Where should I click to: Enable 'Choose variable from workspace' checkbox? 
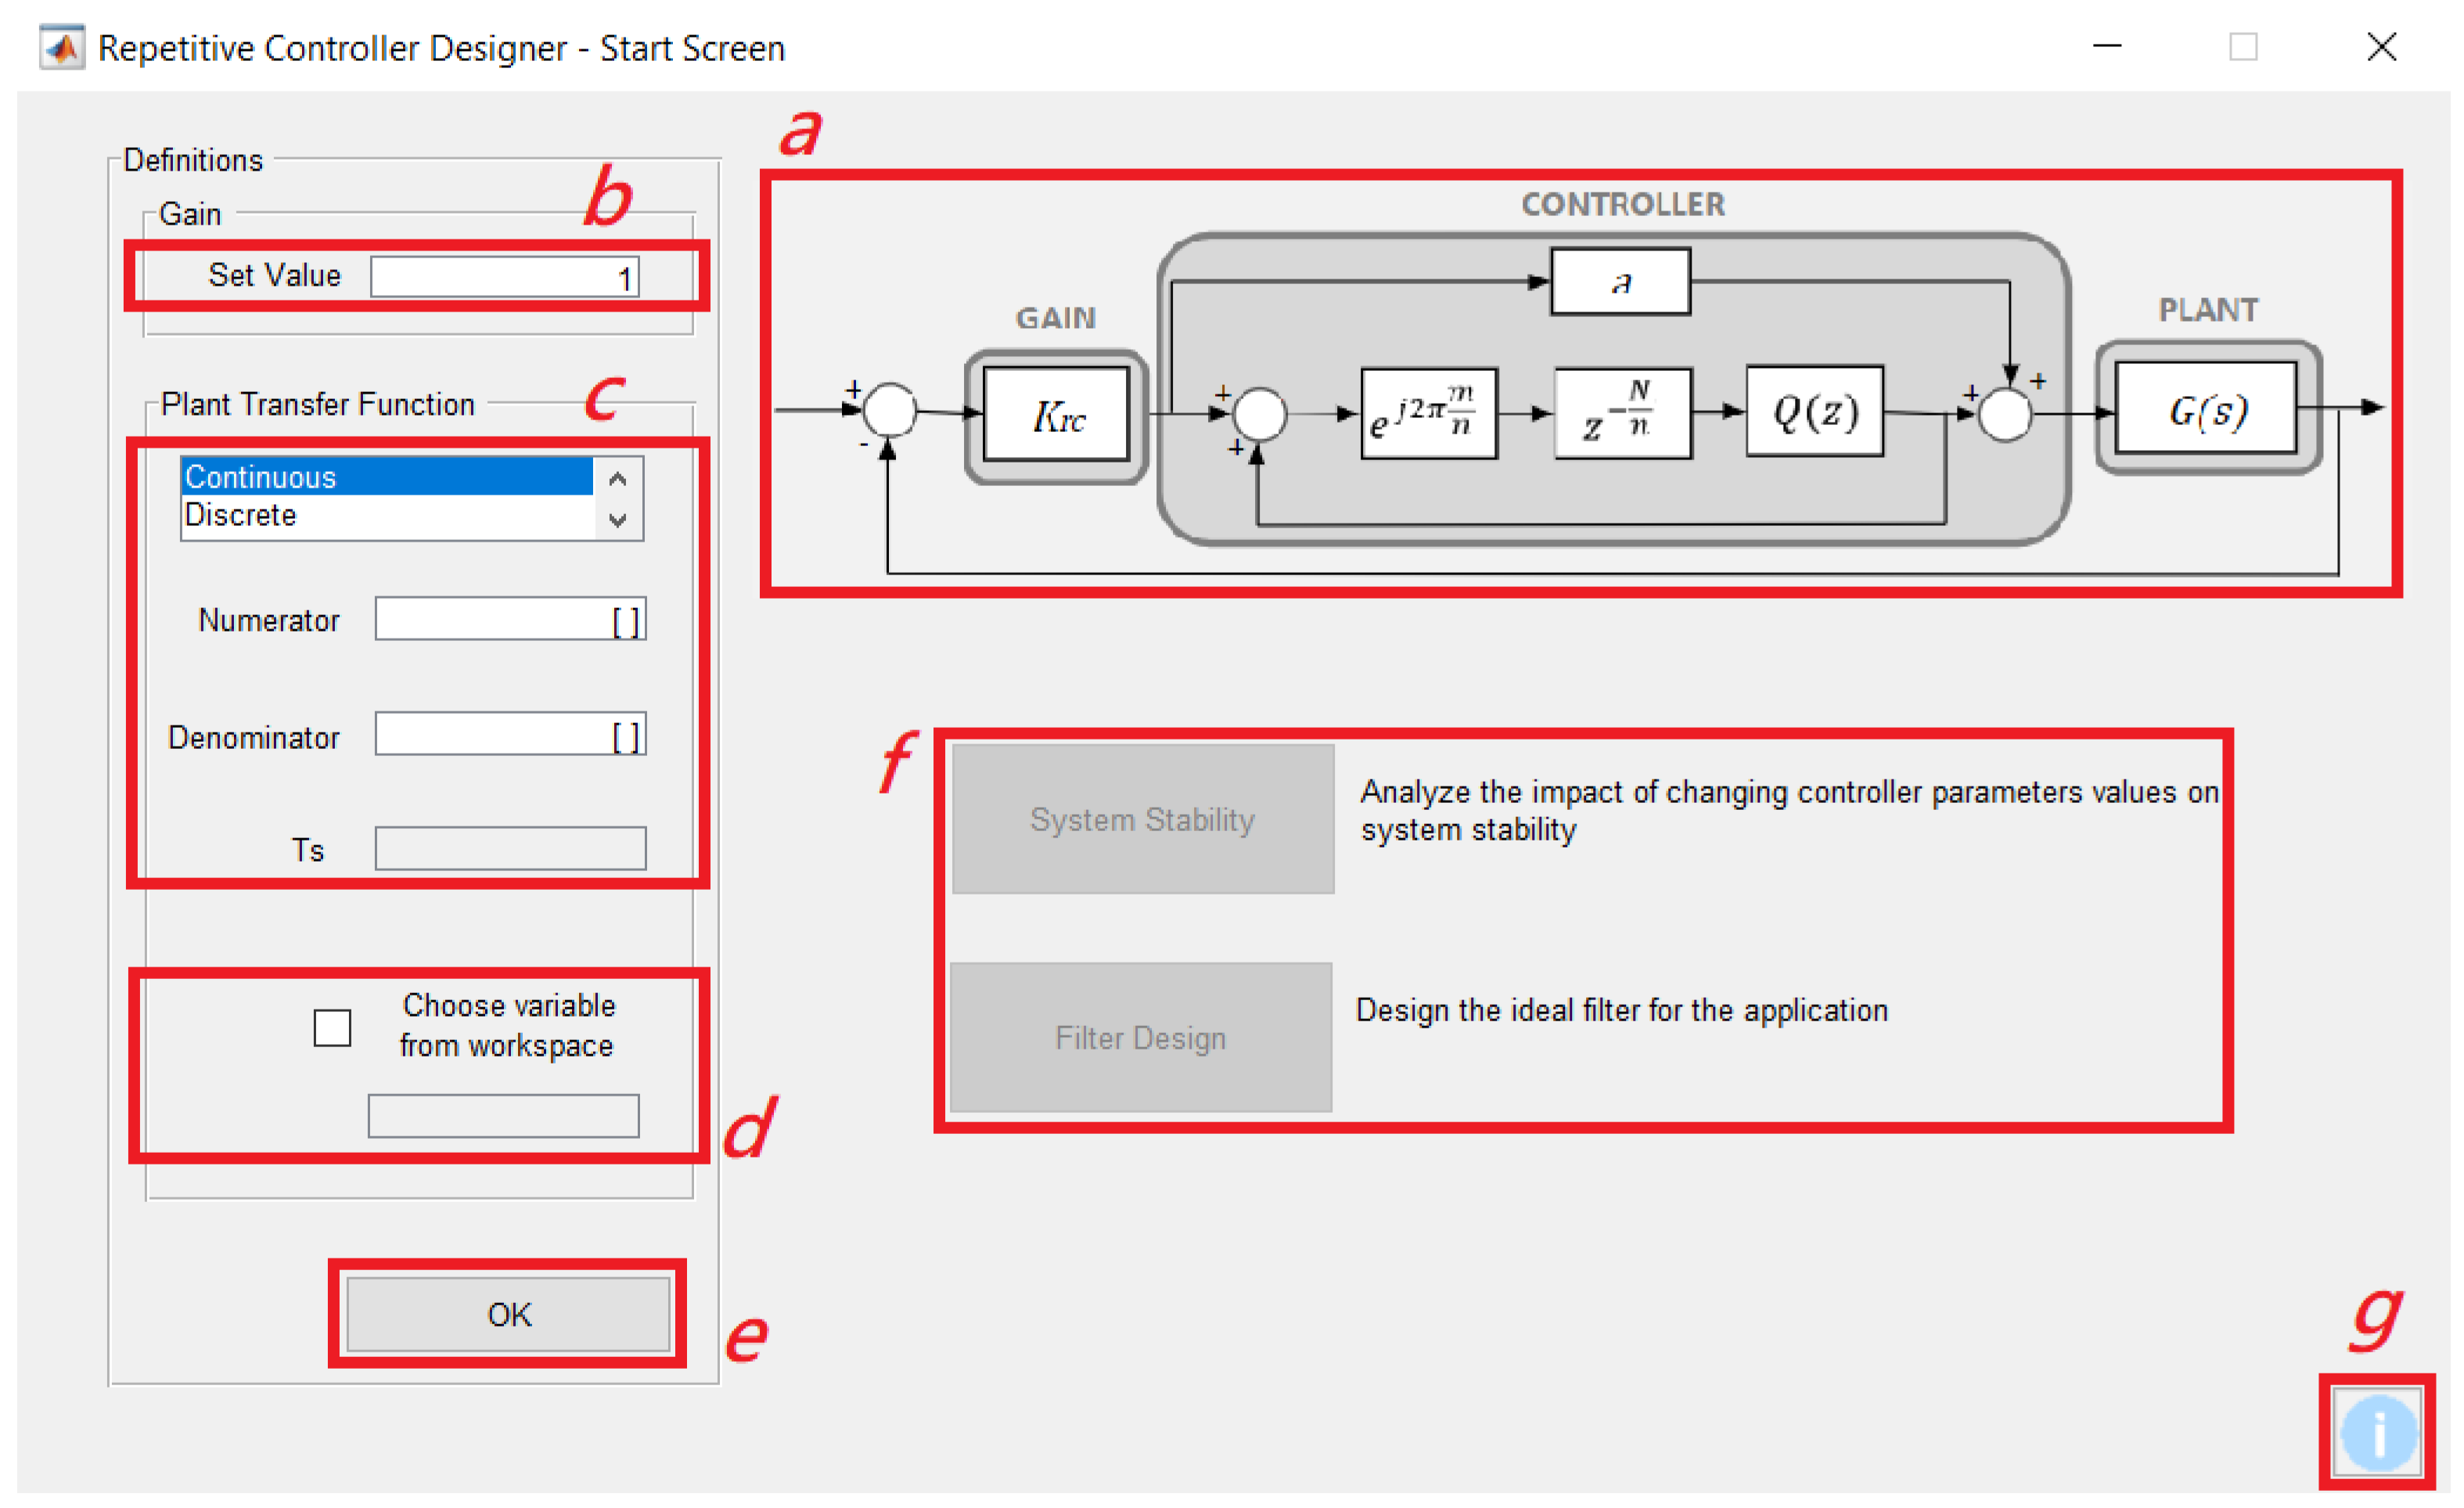click(x=332, y=1027)
